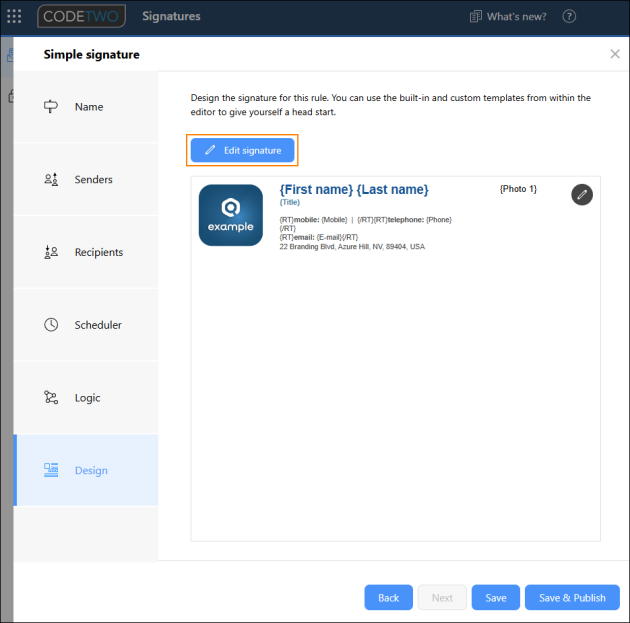Open the app launcher grid icon
Screen dimensions: 630x623
[14, 16]
